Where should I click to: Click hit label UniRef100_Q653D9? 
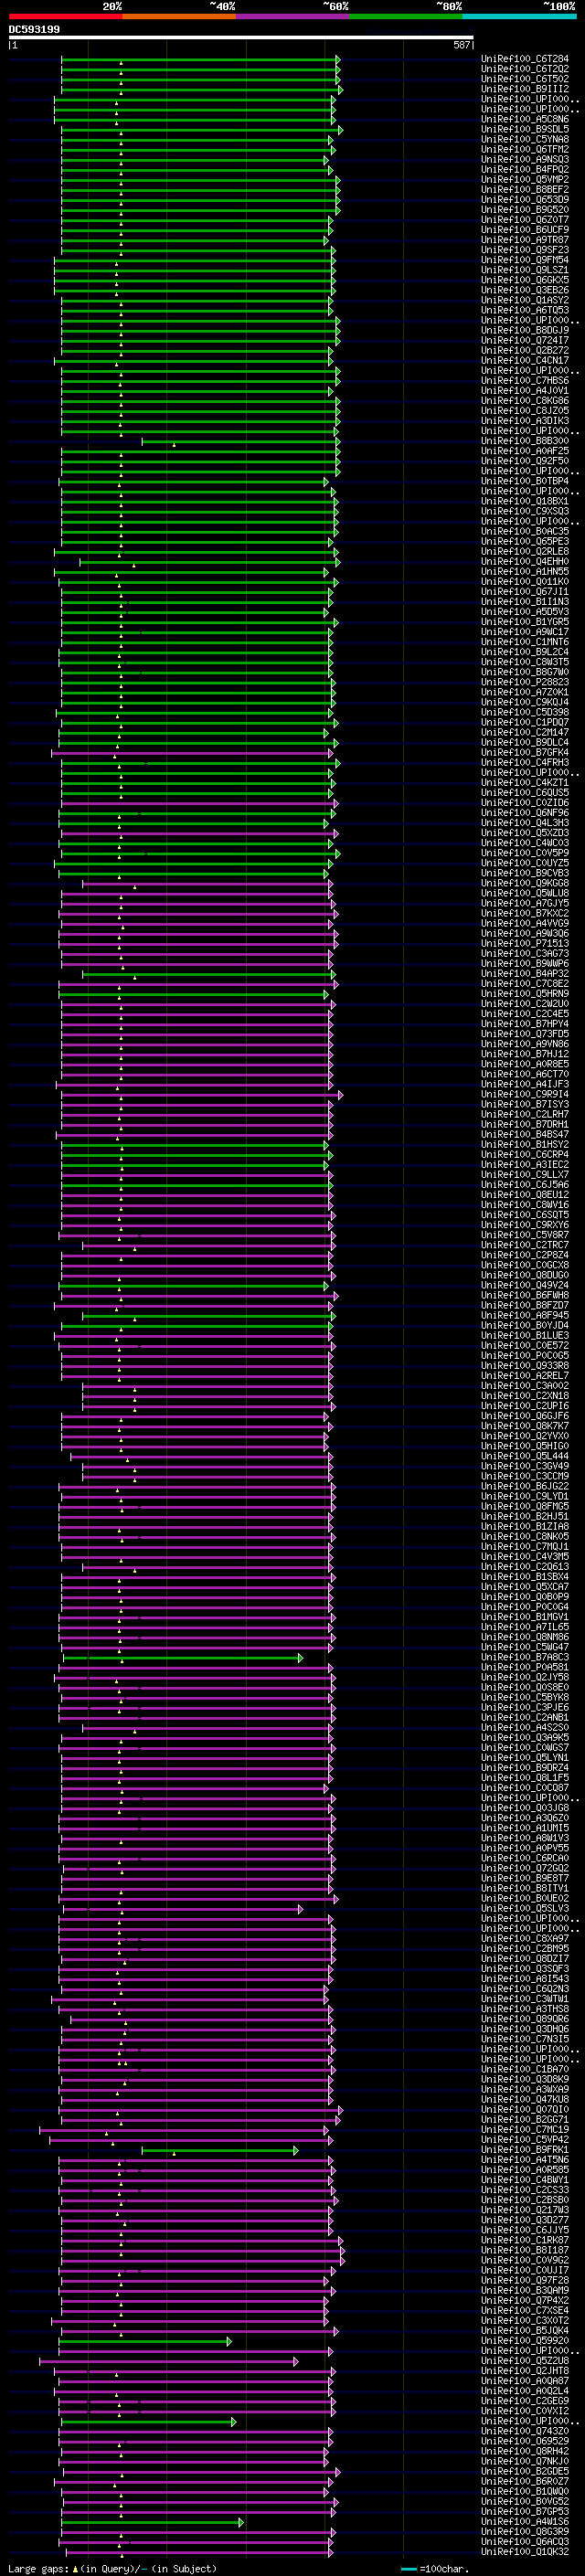pyautogui.click(x=525, y=199)
